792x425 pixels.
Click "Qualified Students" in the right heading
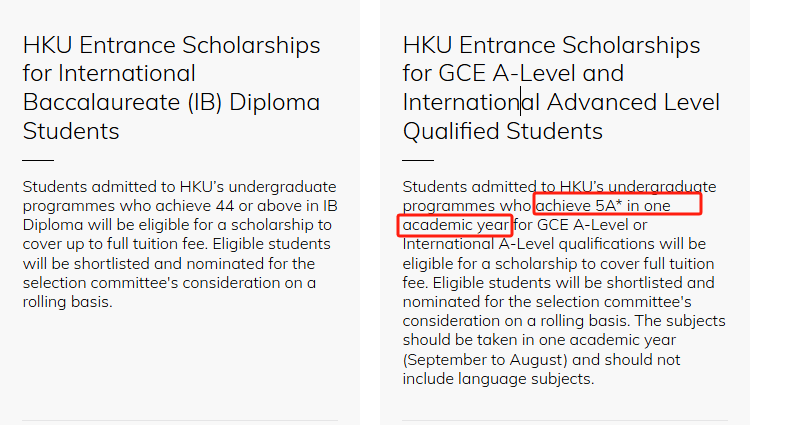[503, 131]
